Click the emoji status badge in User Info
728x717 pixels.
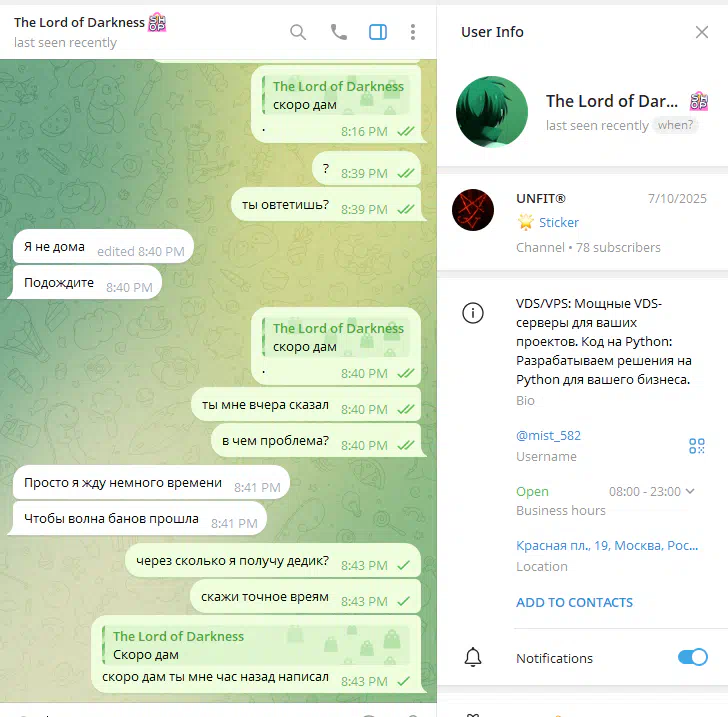[699, 101]
